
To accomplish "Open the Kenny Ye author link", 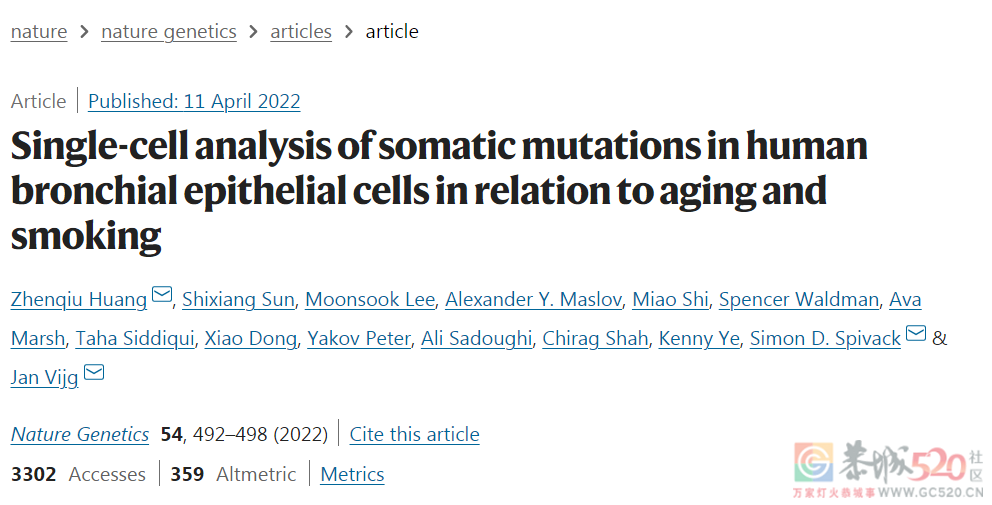I will pyautogui.click(x=699, y=339).
